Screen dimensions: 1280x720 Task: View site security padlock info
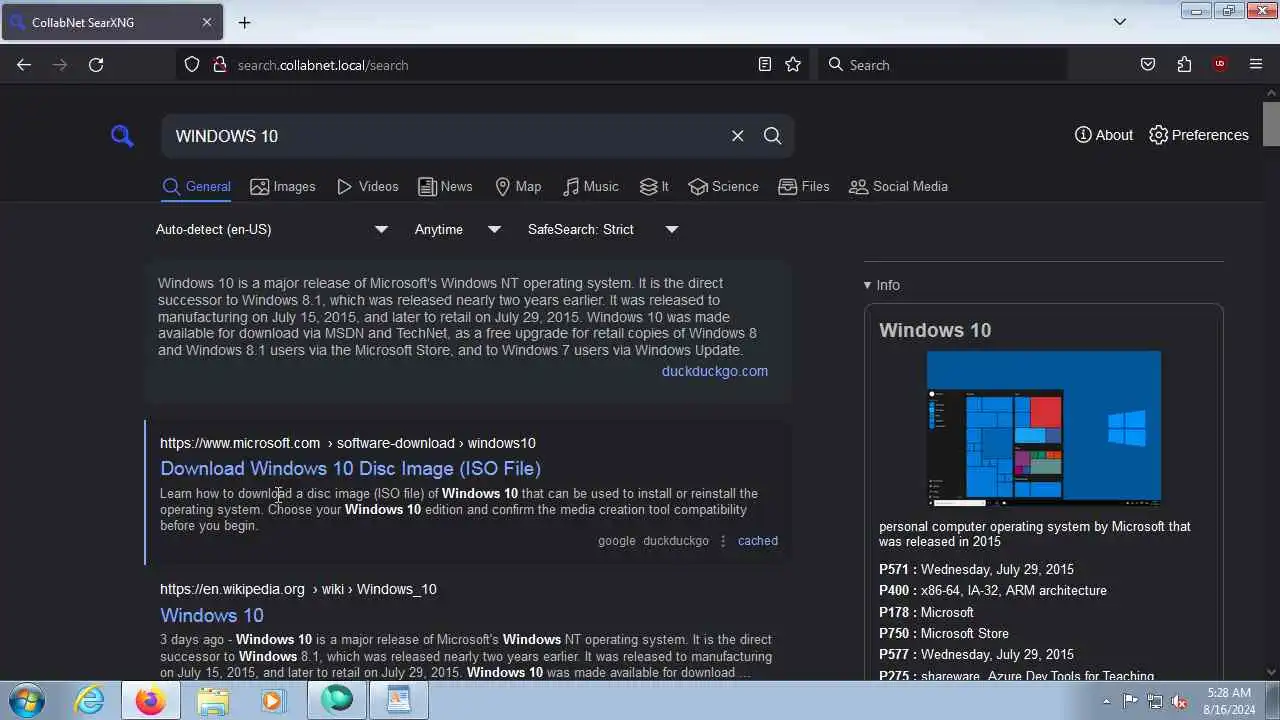click(x=220, y=64)
